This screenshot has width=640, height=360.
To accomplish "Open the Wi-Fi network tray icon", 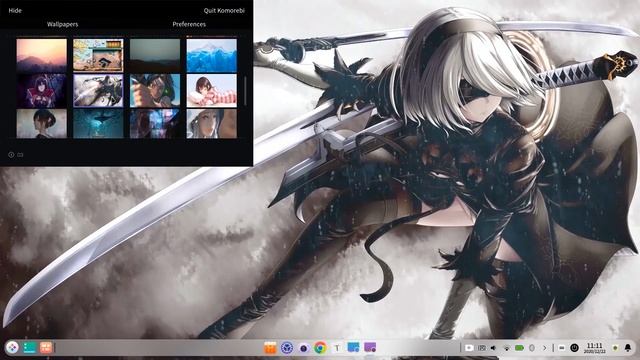I will point(507,348).
